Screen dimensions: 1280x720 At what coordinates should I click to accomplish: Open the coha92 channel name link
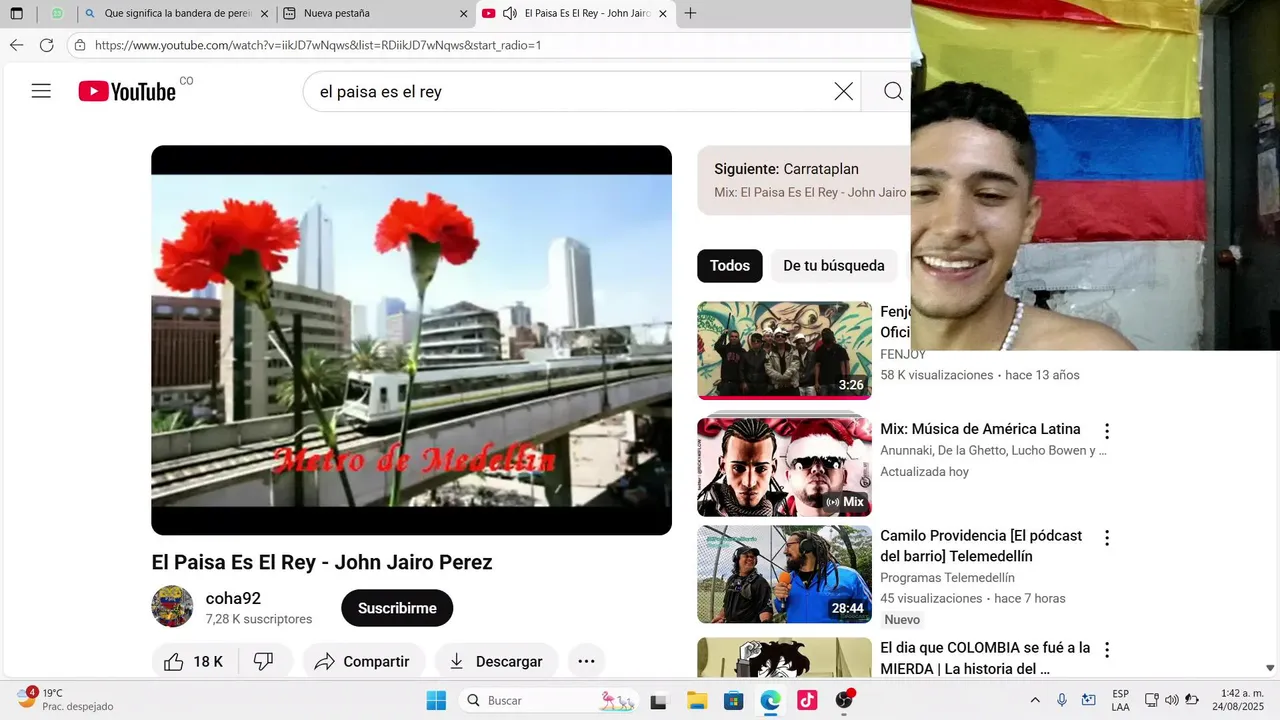click(x=233, y=598)
